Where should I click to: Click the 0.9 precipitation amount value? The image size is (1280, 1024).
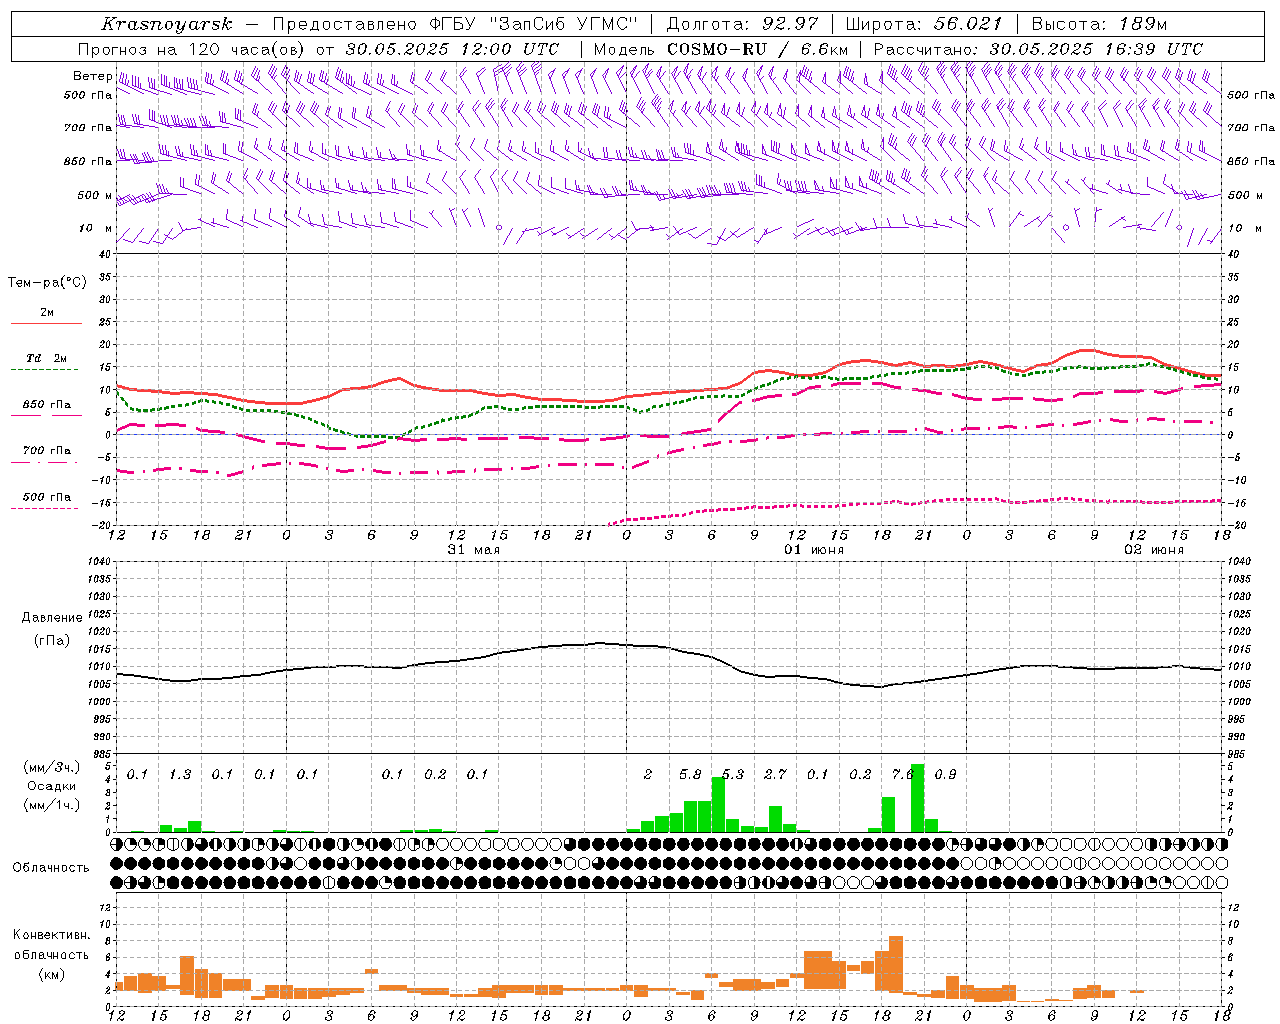tap(945, 774)
